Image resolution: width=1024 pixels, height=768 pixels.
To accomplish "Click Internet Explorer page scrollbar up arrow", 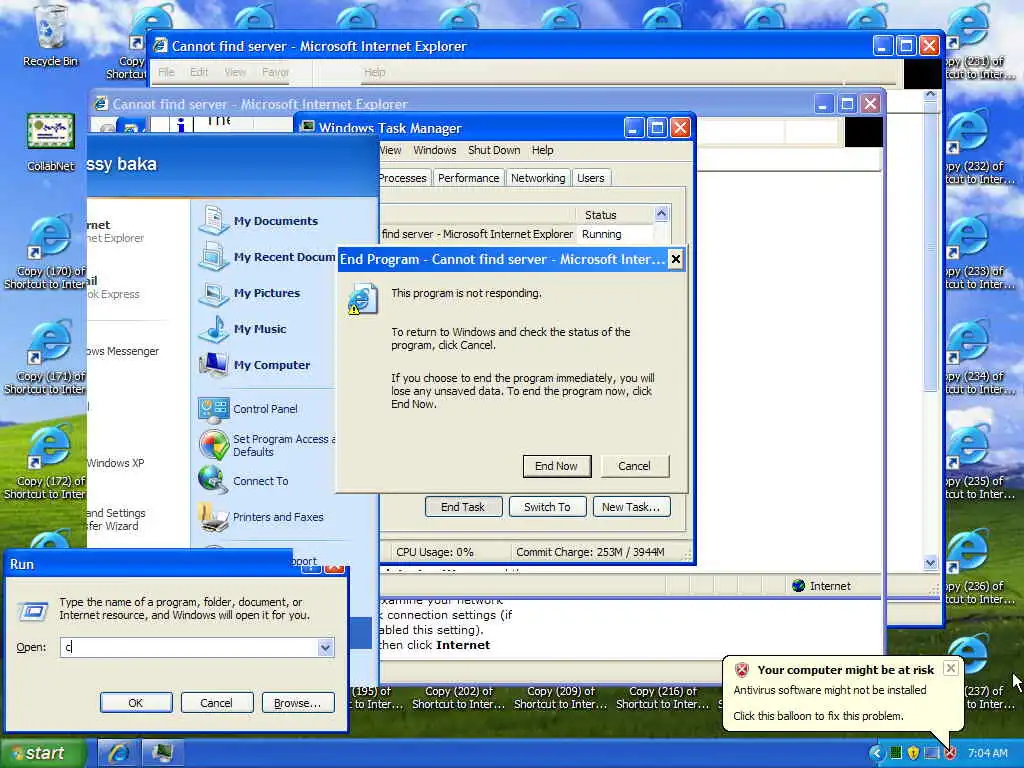I will [930, 95].
